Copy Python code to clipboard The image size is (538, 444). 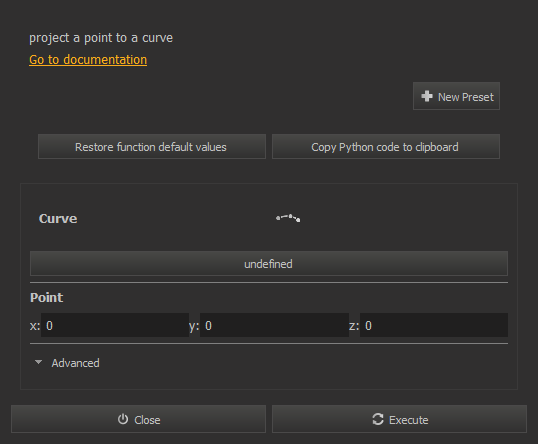tap(386, 147)
